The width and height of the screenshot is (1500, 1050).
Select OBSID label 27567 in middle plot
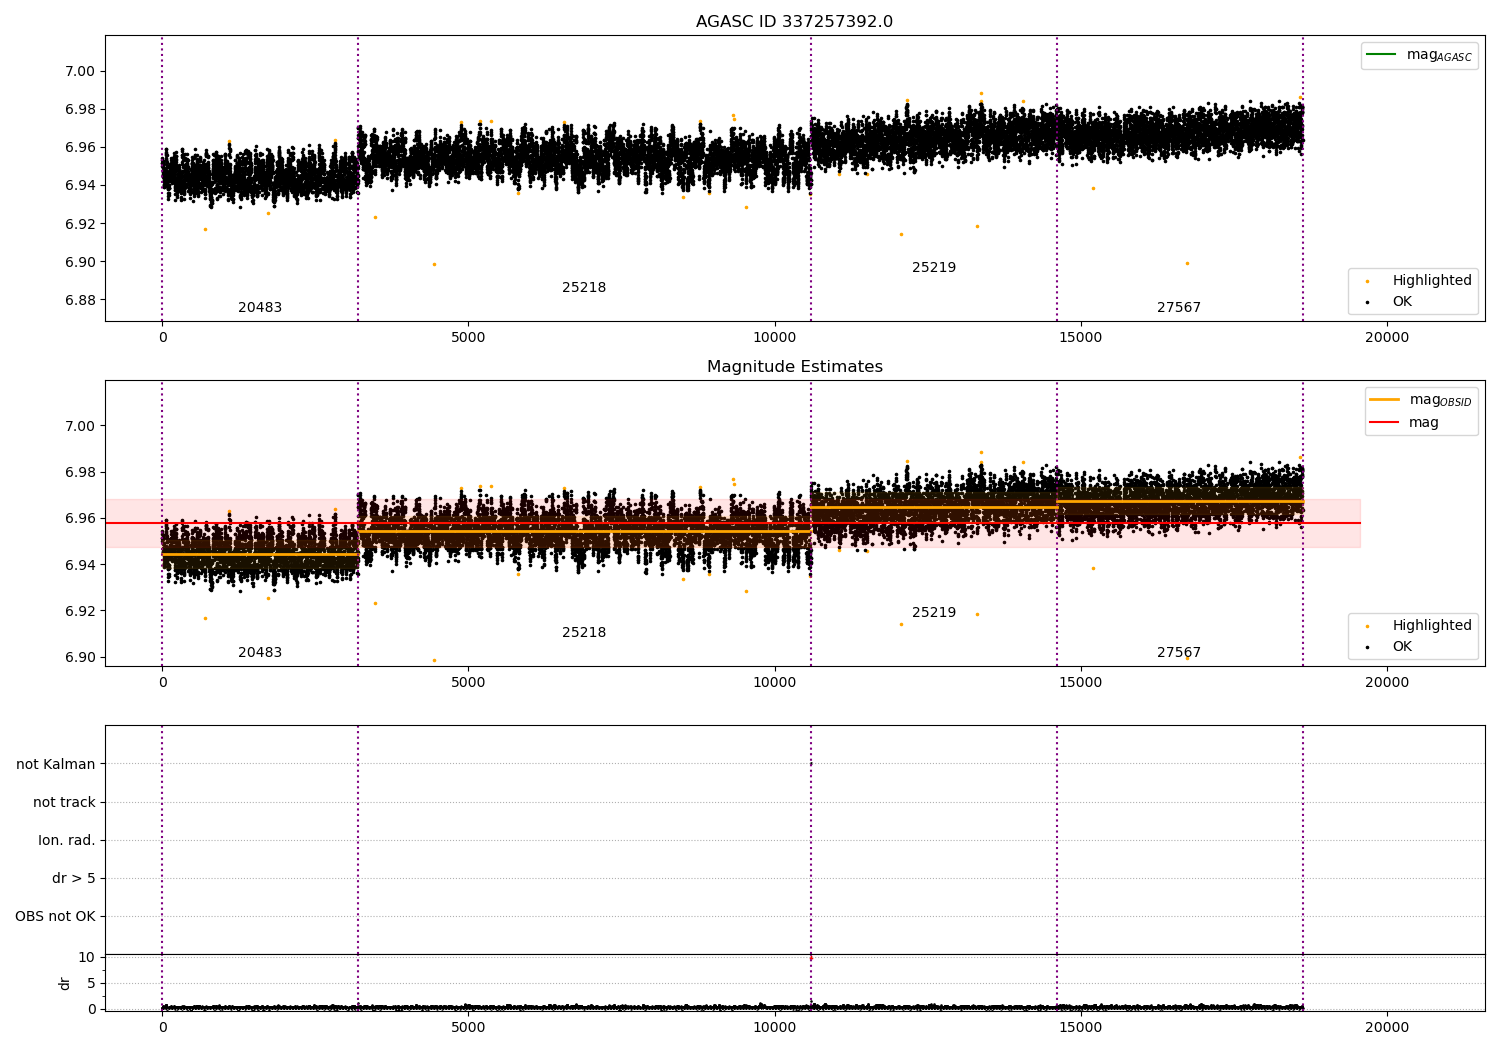coord(1178,653)
